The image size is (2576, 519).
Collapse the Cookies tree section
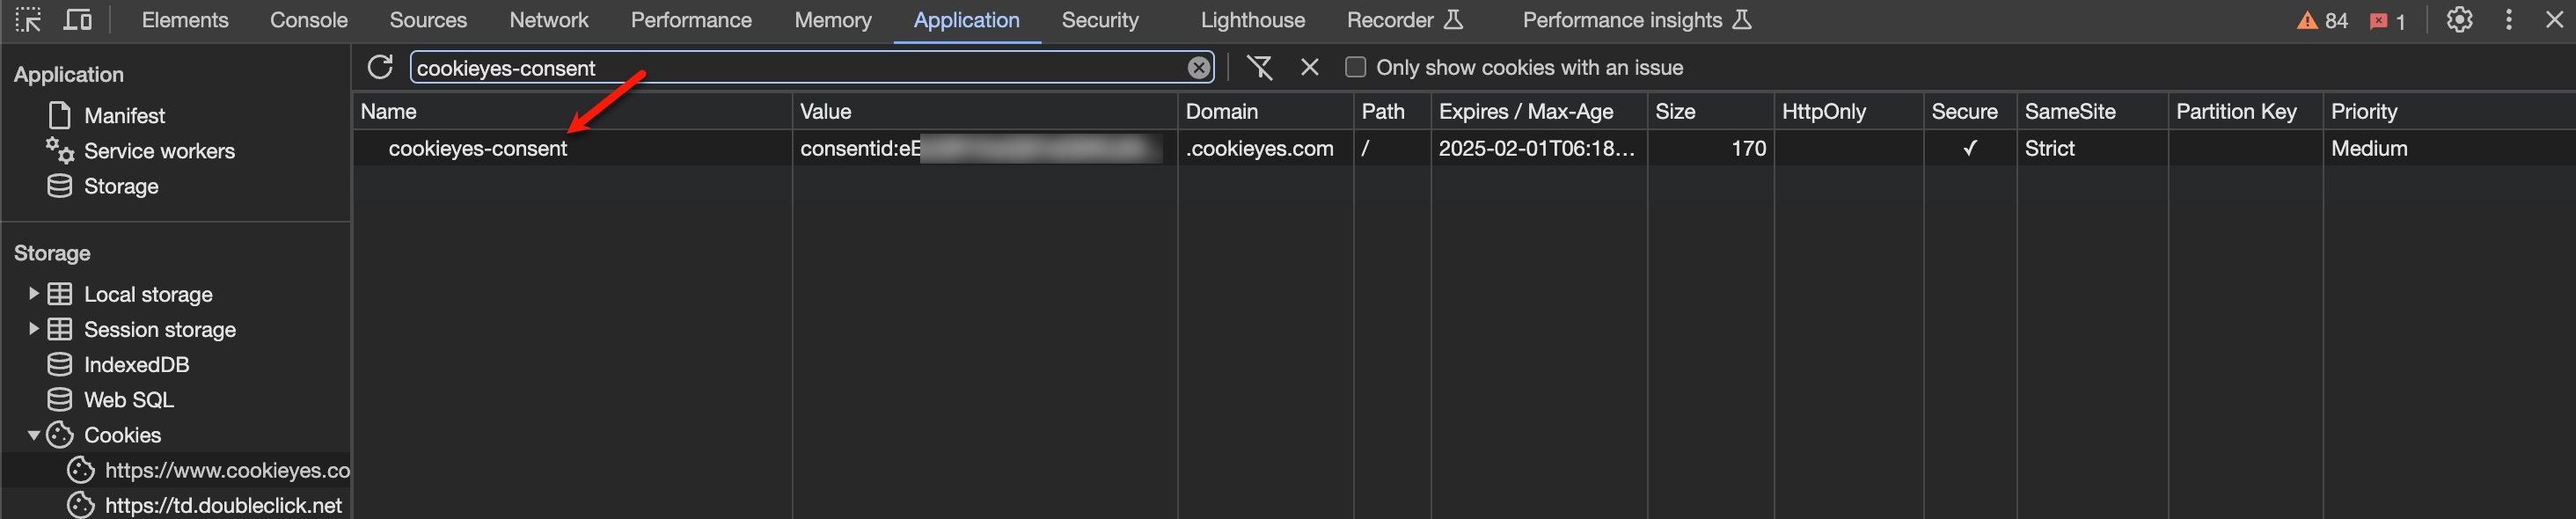pos(33,434)
